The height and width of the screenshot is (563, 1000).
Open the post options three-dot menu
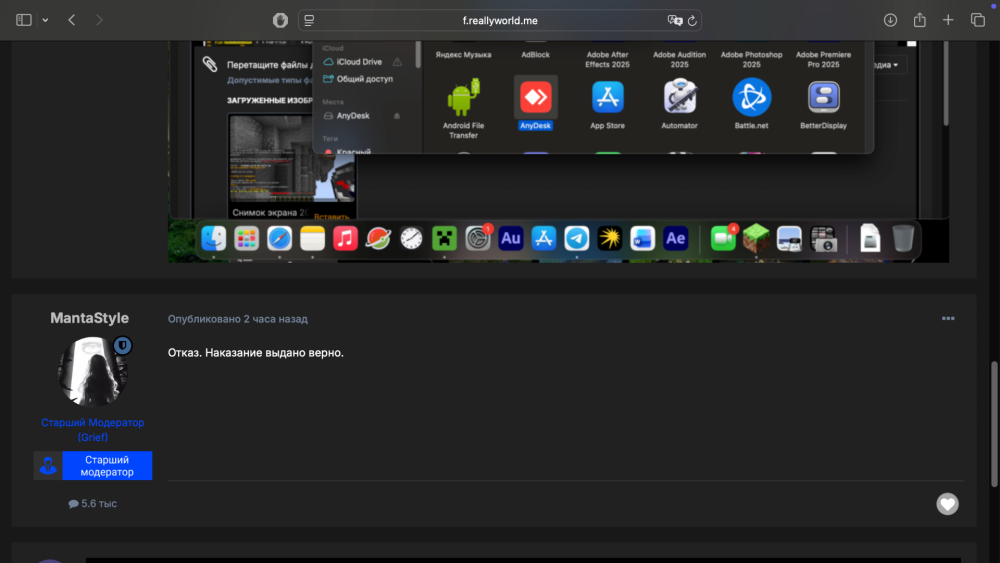click(x=948, y=318)
